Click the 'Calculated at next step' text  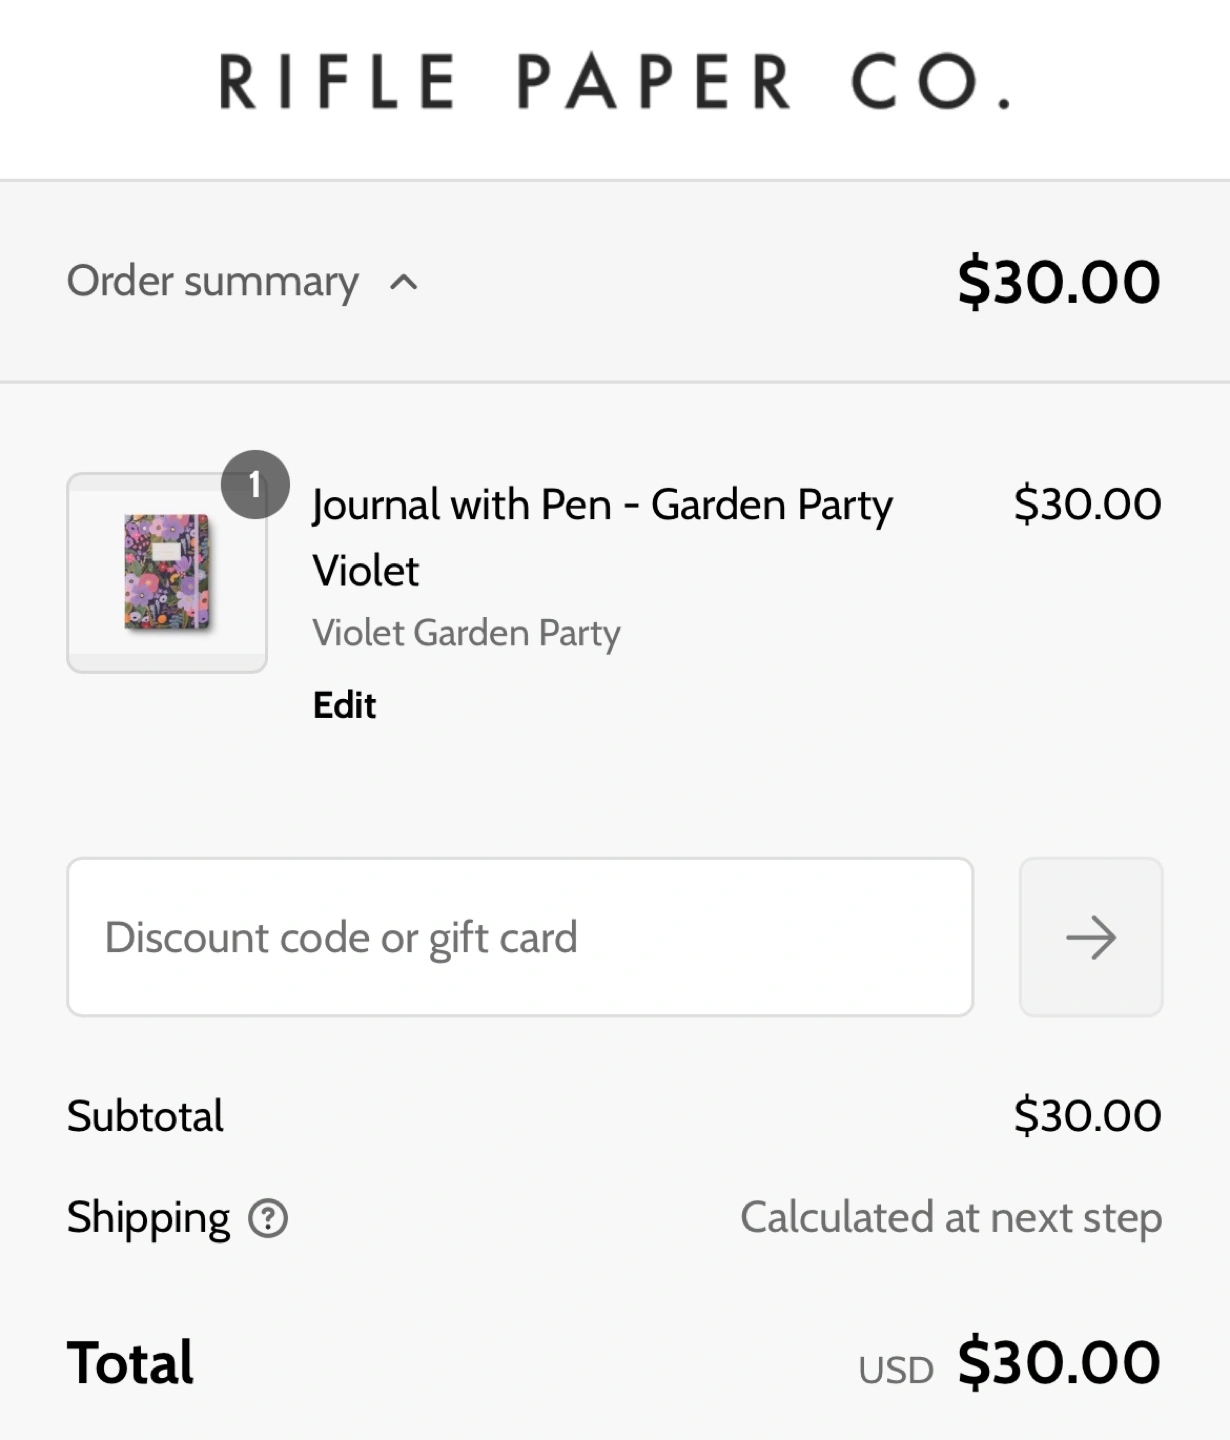click(x=950, y=1218)
